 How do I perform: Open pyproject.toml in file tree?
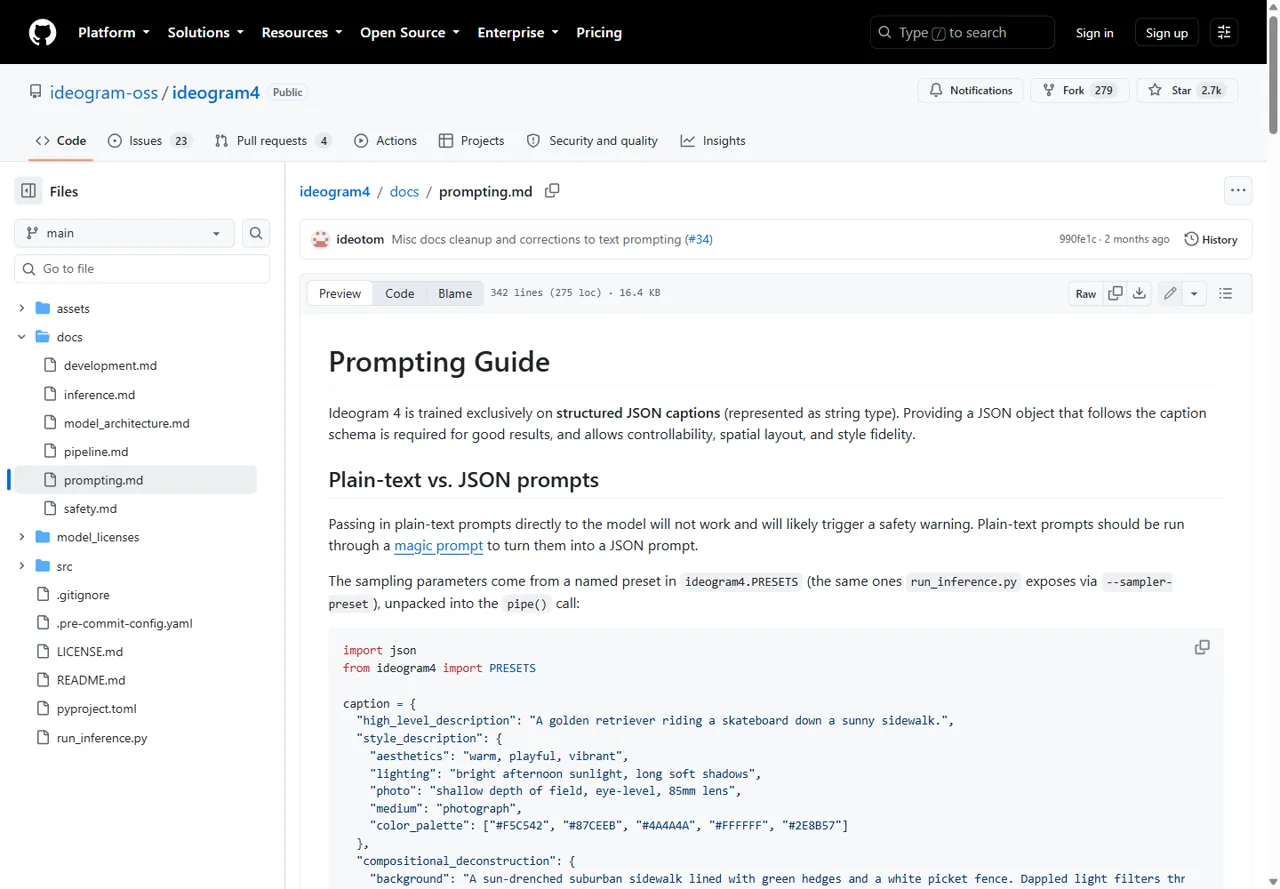pos(96,709)
